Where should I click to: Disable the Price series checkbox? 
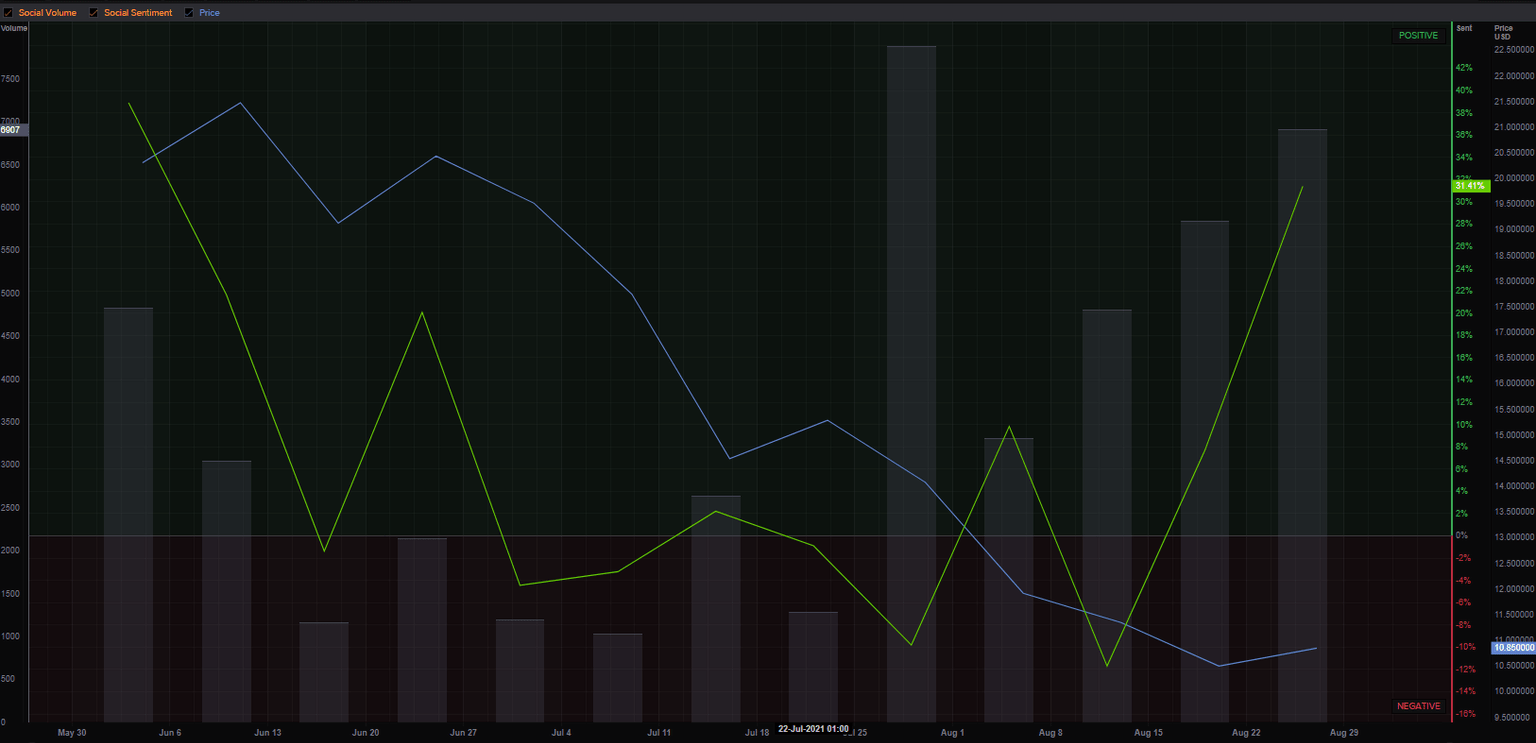point(190,13)
